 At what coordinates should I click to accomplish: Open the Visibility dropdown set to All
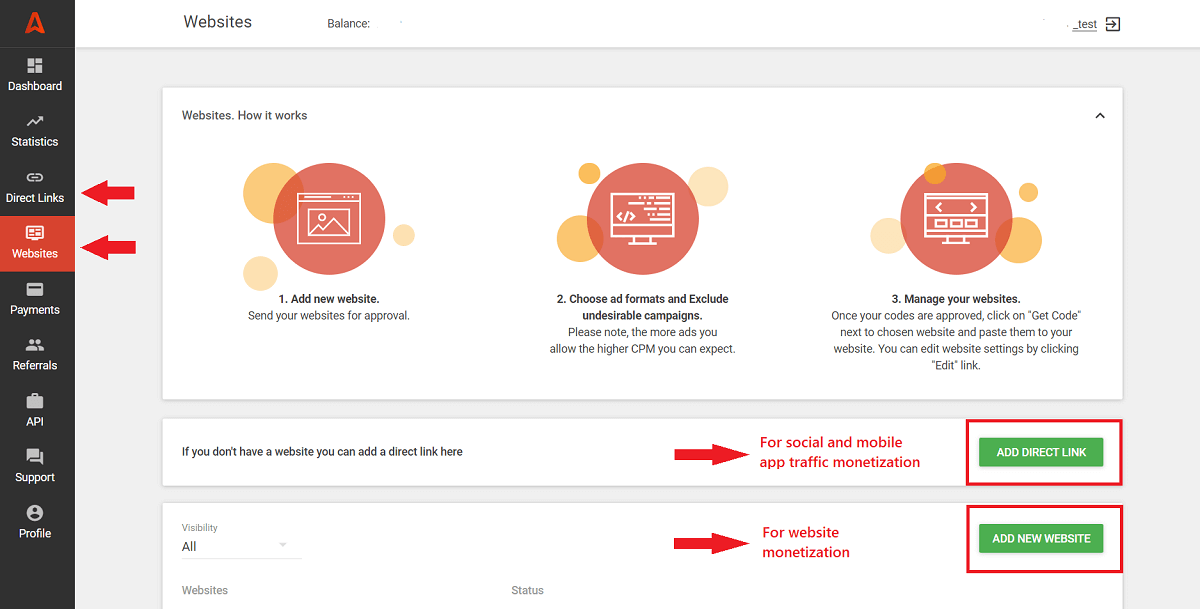[x=240, y=546]
